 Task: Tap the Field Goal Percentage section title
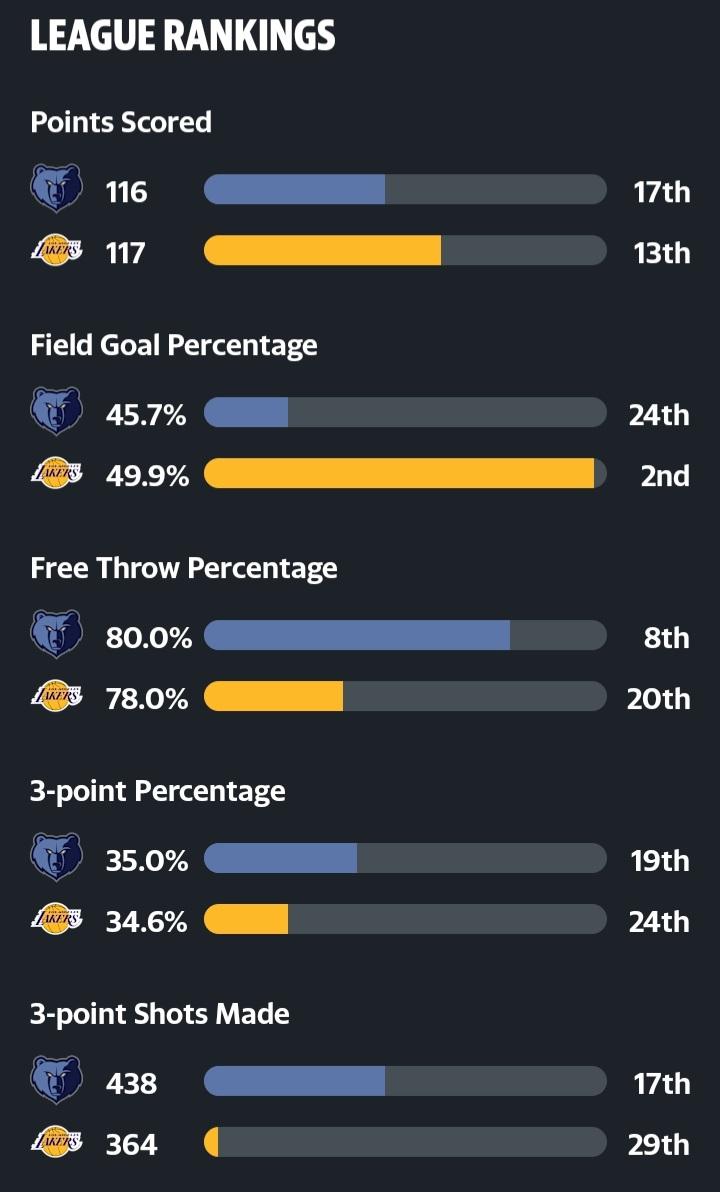[174, 345]
